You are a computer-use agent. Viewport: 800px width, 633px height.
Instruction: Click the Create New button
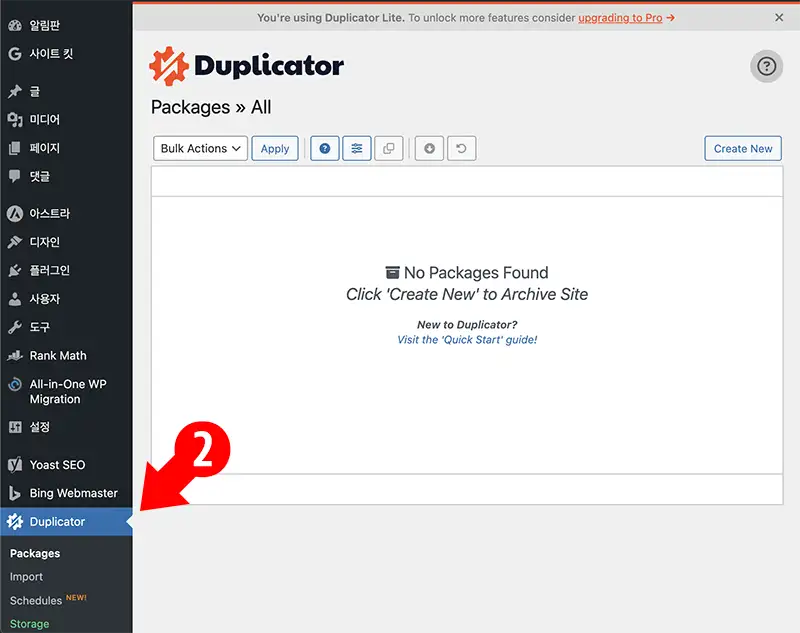743,148
